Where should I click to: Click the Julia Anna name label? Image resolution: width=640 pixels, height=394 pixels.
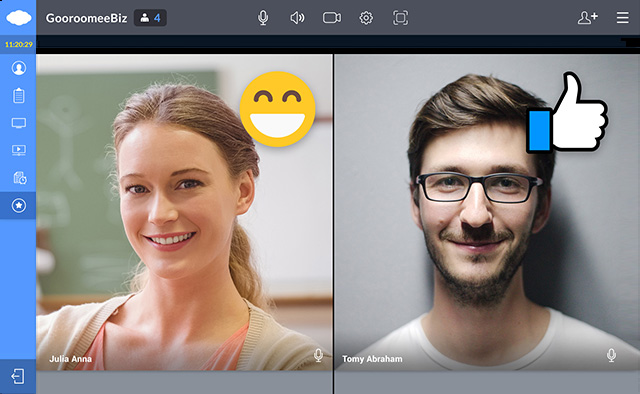click(x=71, y=359)
